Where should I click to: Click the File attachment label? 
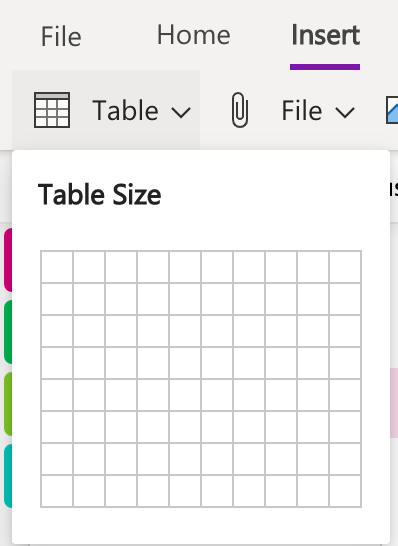point(302,110)
